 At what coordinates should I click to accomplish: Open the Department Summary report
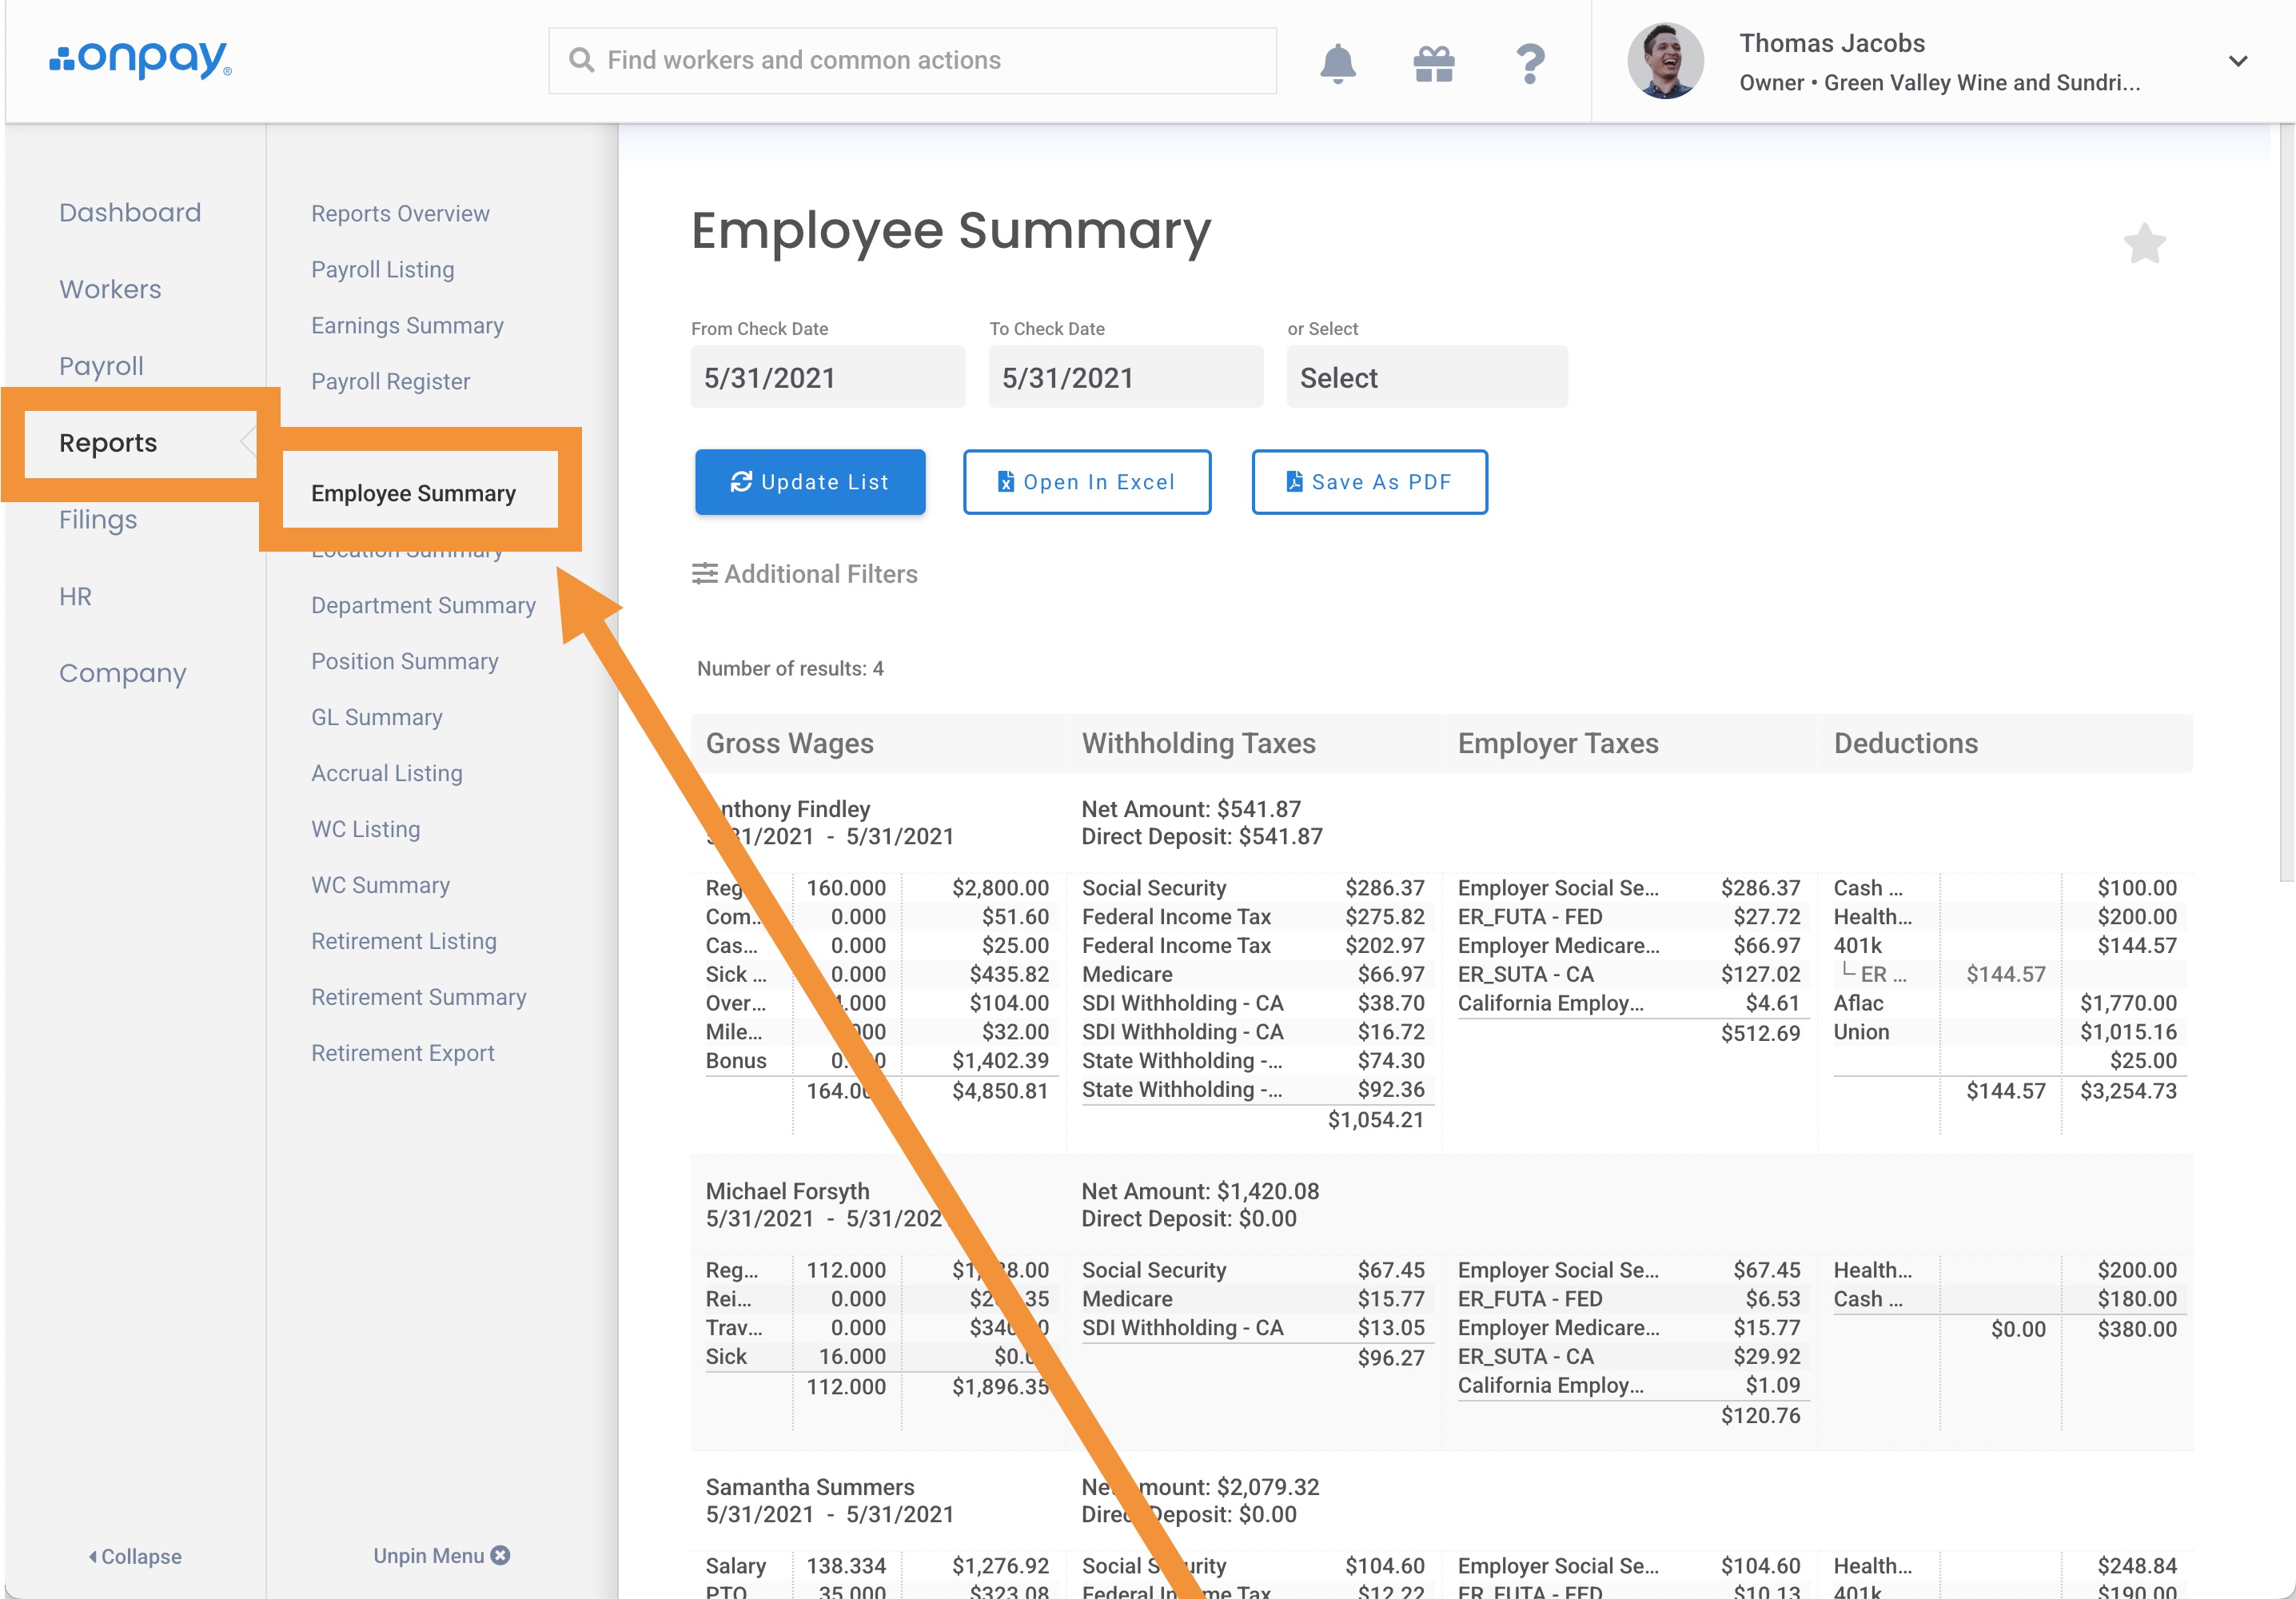tap(423, 605)
